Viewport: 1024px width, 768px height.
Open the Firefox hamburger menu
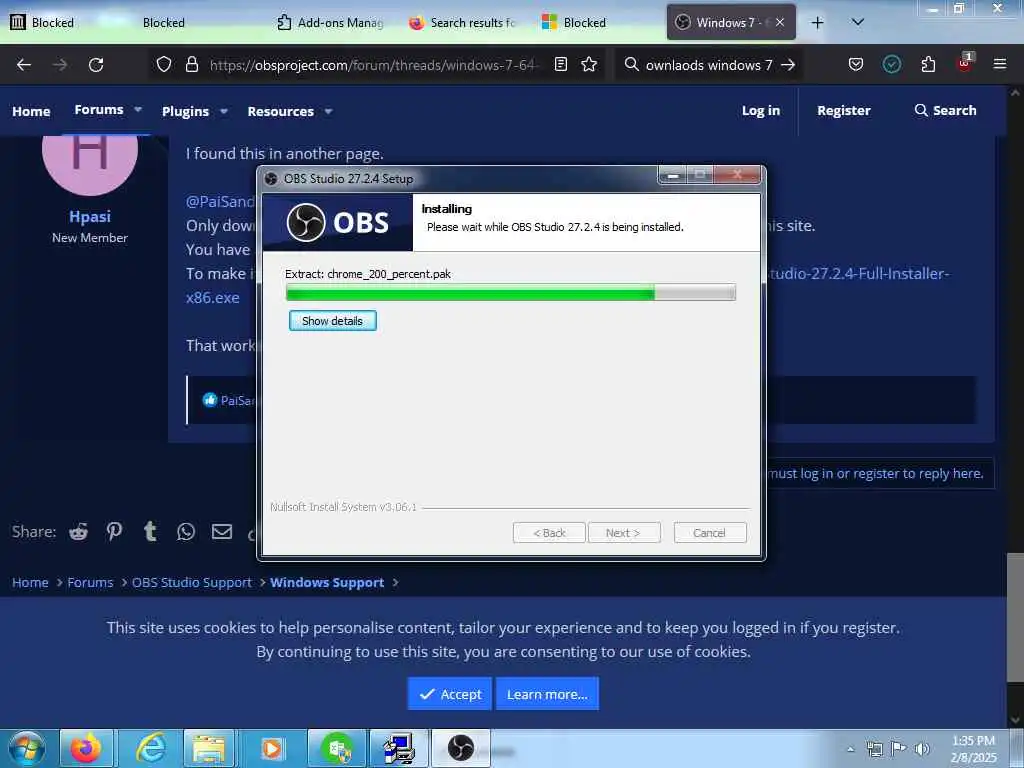coord(999,64)
